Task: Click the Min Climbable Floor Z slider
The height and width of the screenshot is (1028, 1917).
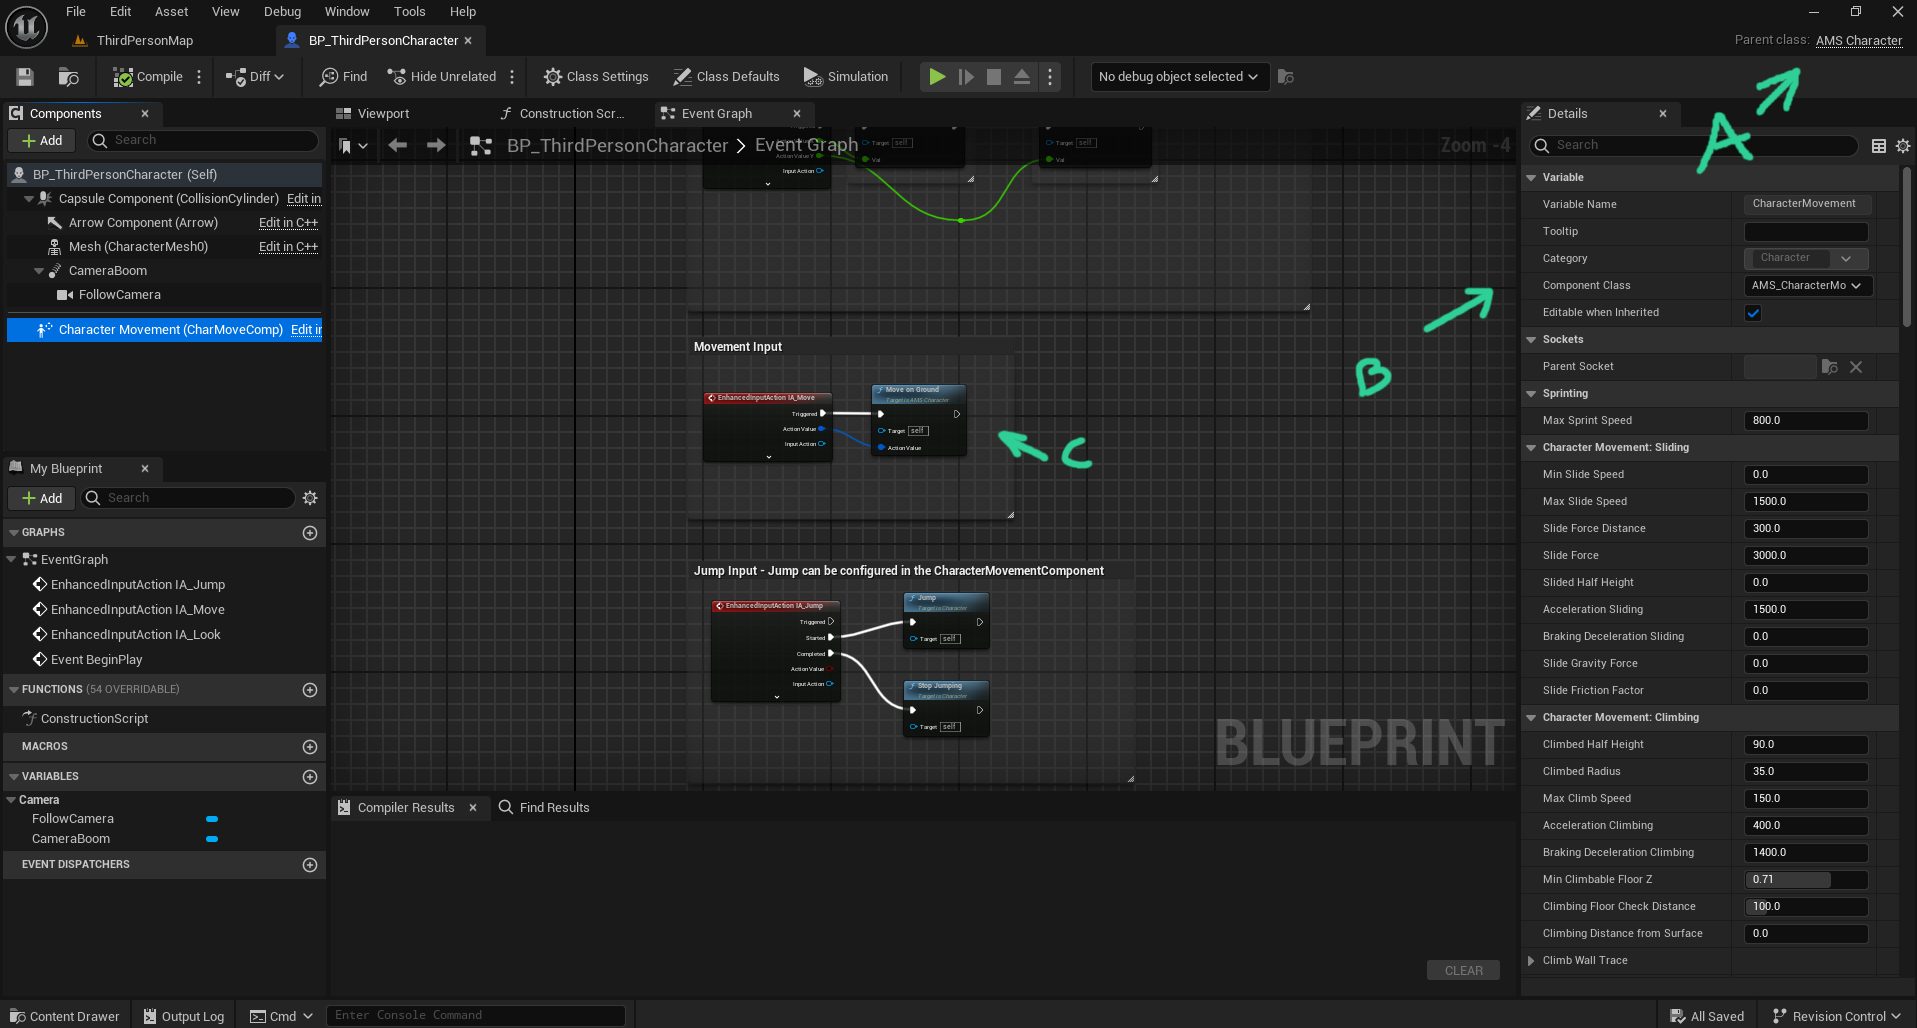Action: point(1806,880)
